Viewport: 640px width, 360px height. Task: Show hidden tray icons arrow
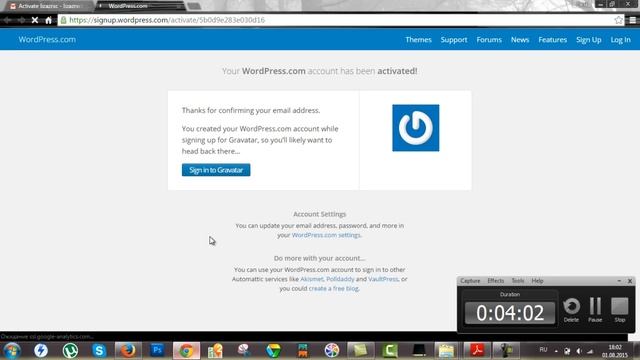click(556, 351)
